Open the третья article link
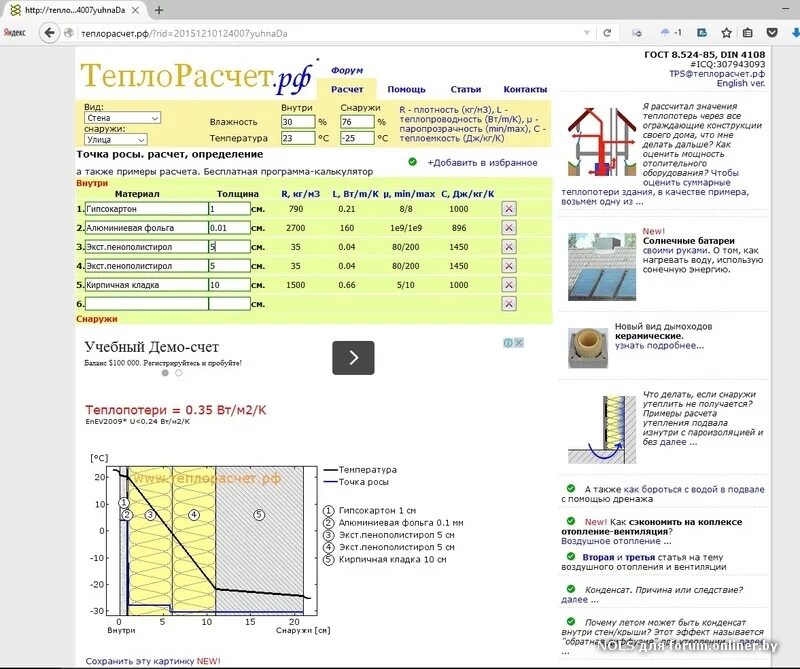800x669 pixels. tap(640, 557)
